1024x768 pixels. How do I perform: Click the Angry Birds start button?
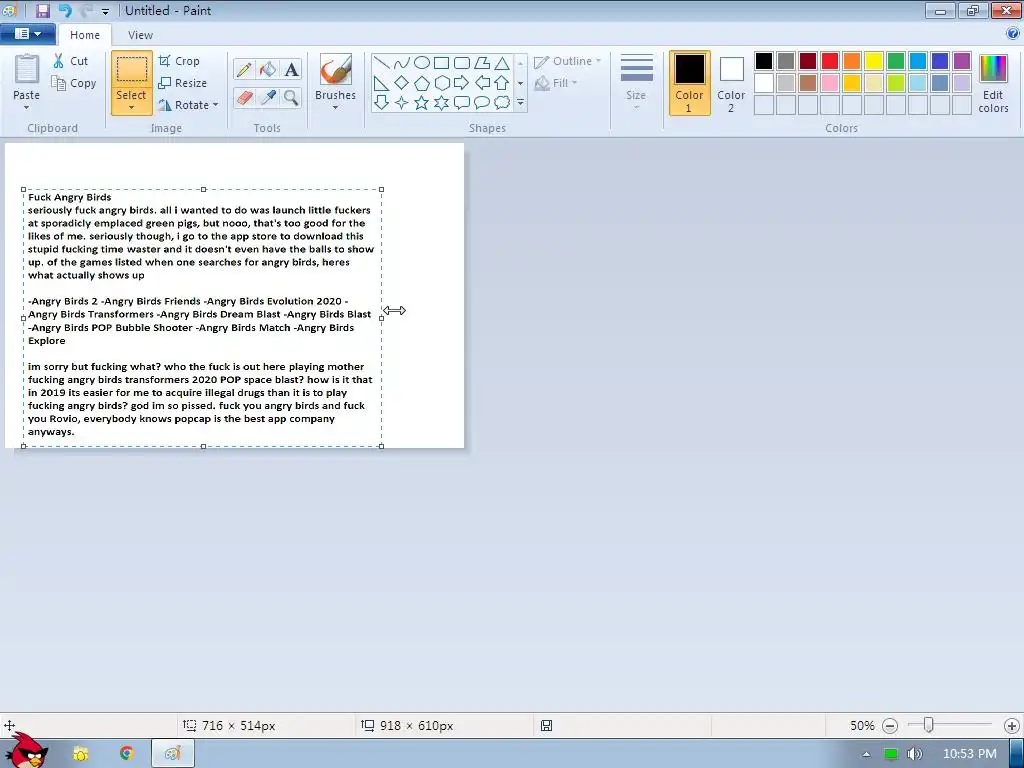(x=26, y=750)
